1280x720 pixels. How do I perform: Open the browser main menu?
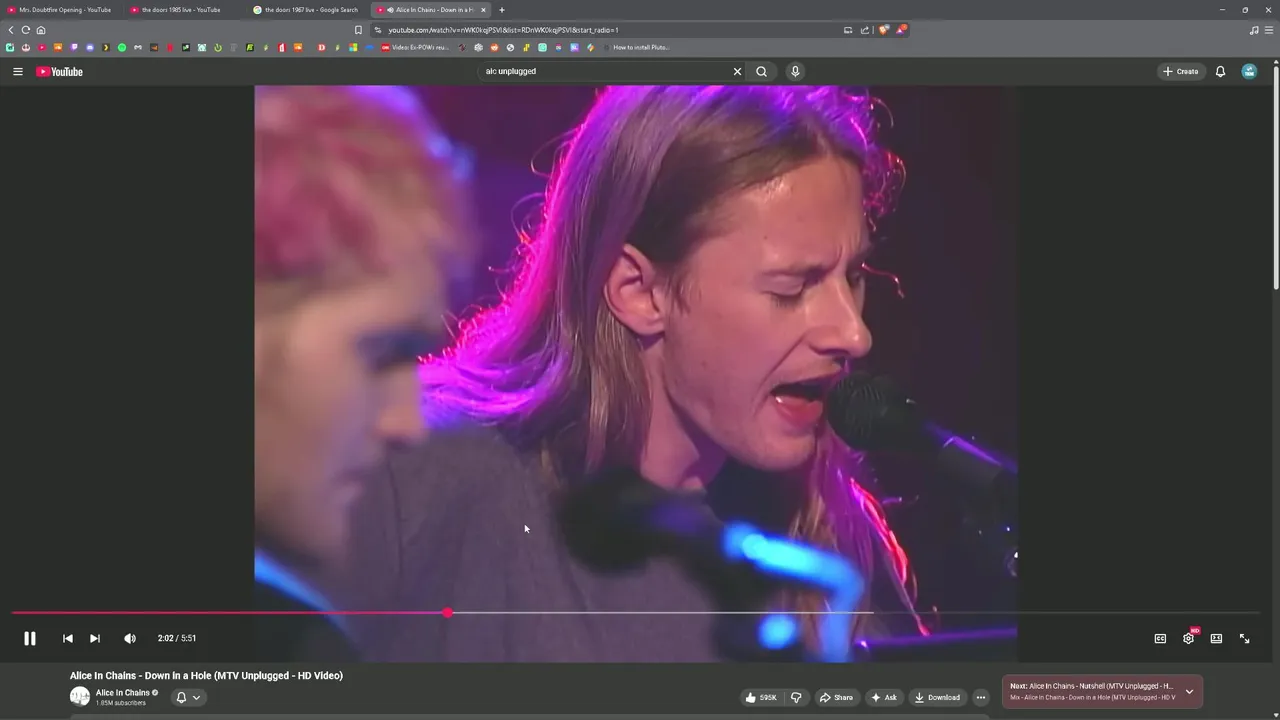[x=1269, y=30]
